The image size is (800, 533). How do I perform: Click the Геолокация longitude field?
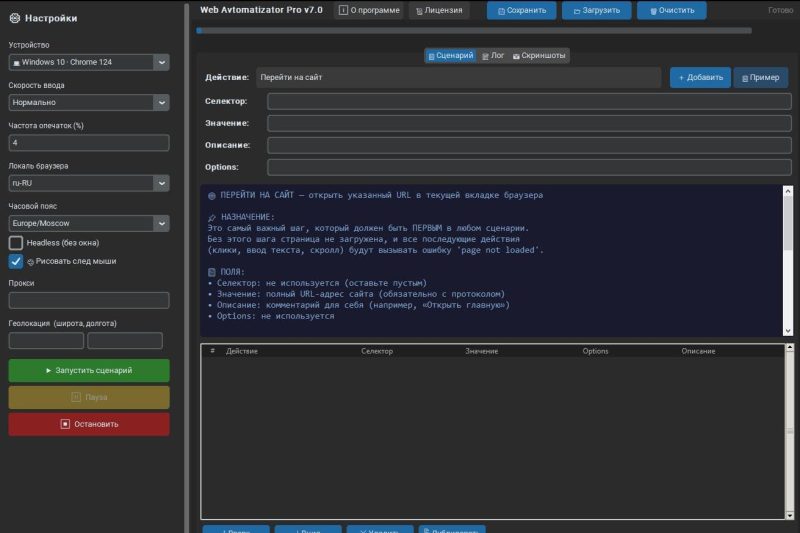[125, 341]
